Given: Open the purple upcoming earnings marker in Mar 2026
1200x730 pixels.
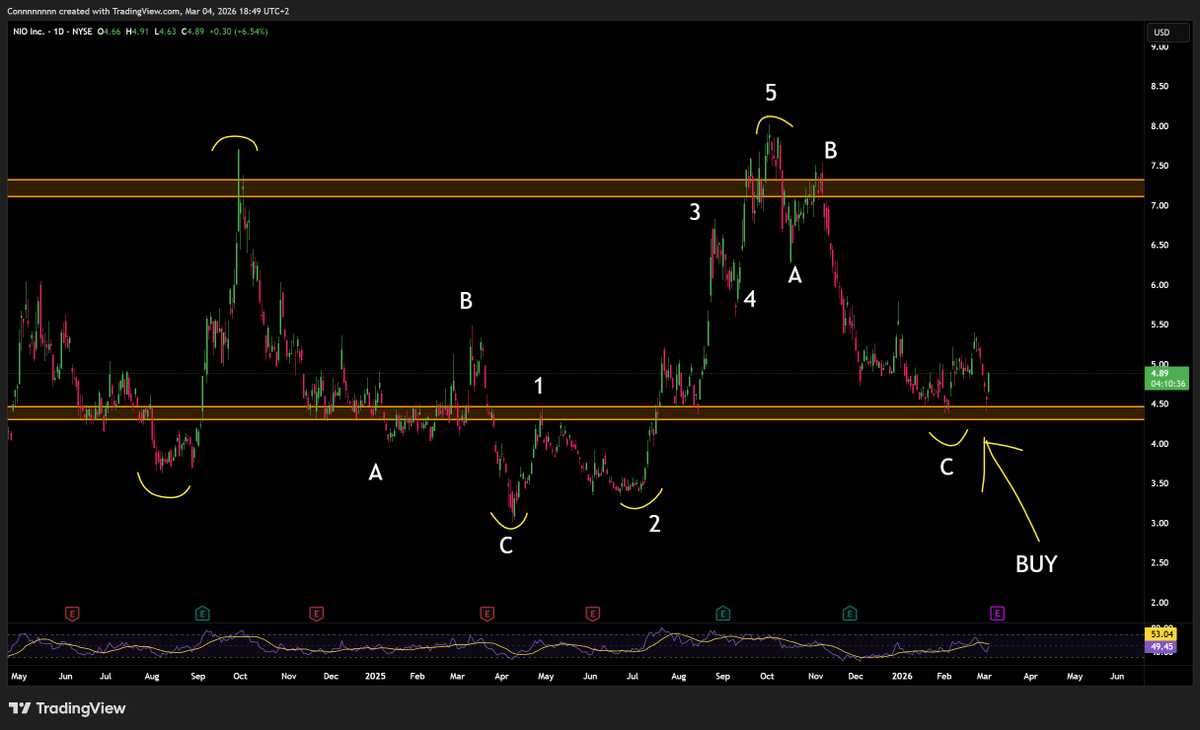Looking at the screenshot, I should pyautogui.click(x=996, y=612).
